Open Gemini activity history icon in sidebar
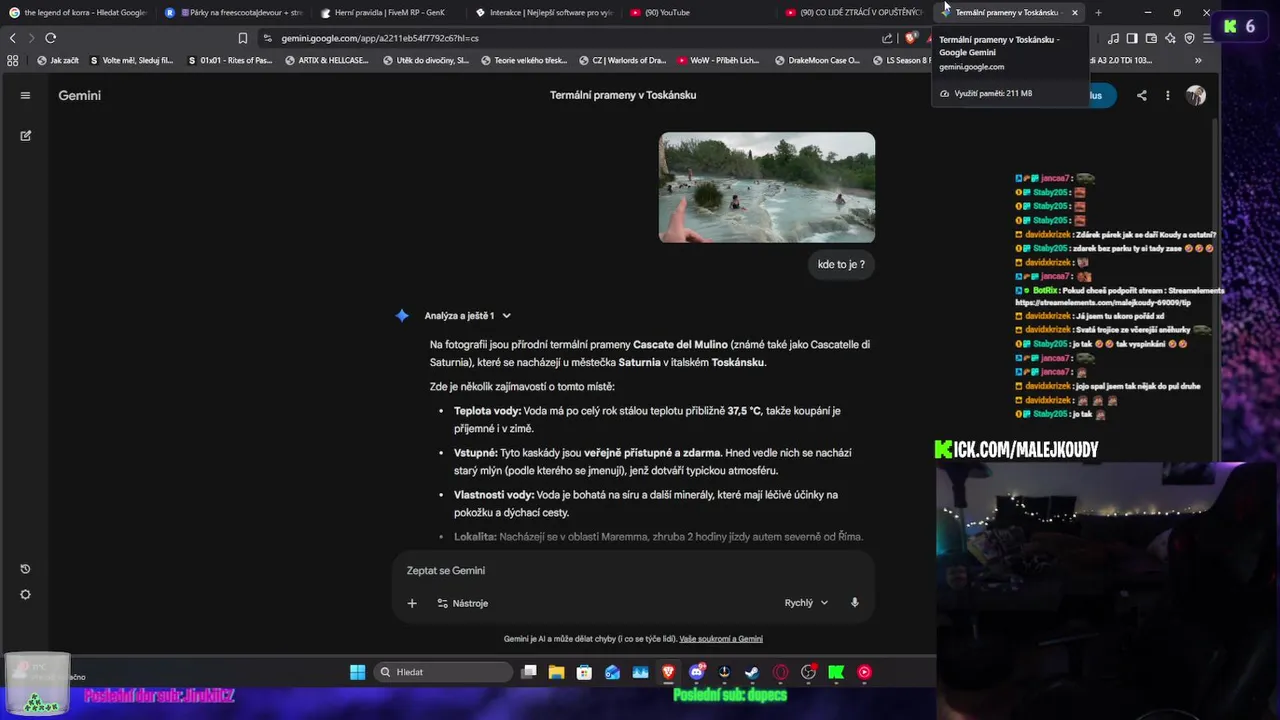 pyautogui.click(x=25, y=569)
